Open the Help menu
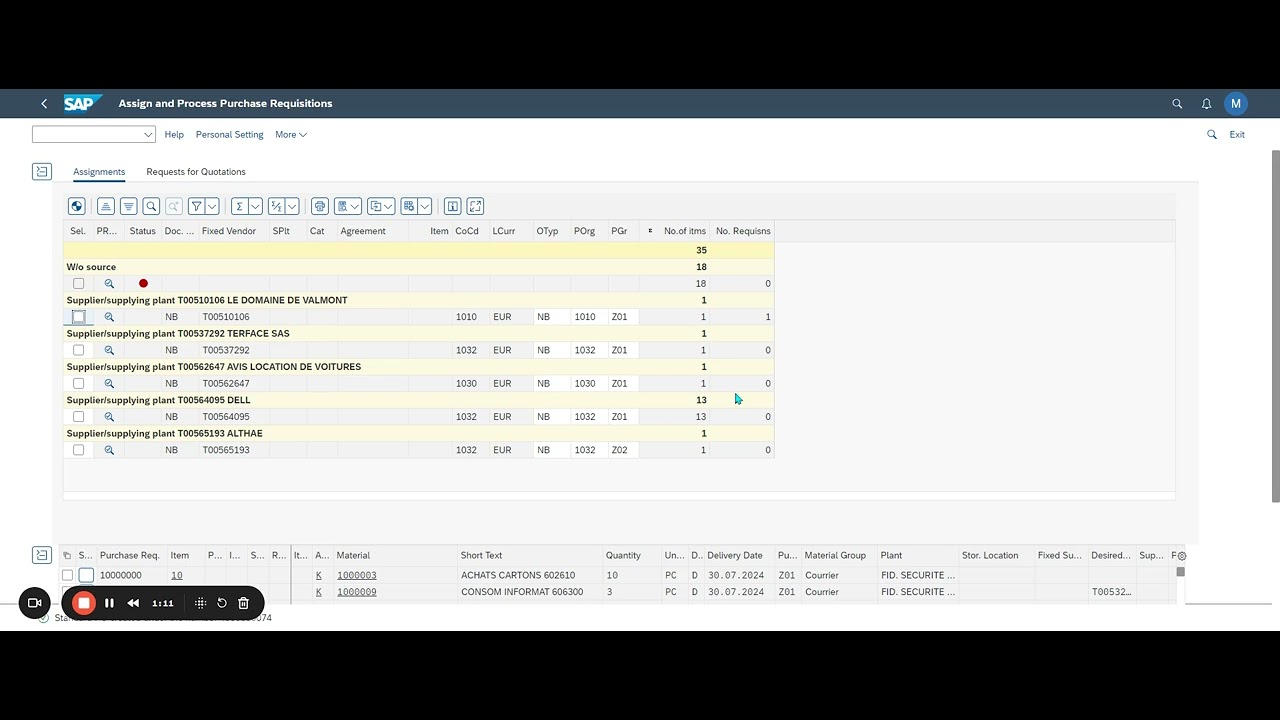The image size is (1280, 720). tap(174, 134)
